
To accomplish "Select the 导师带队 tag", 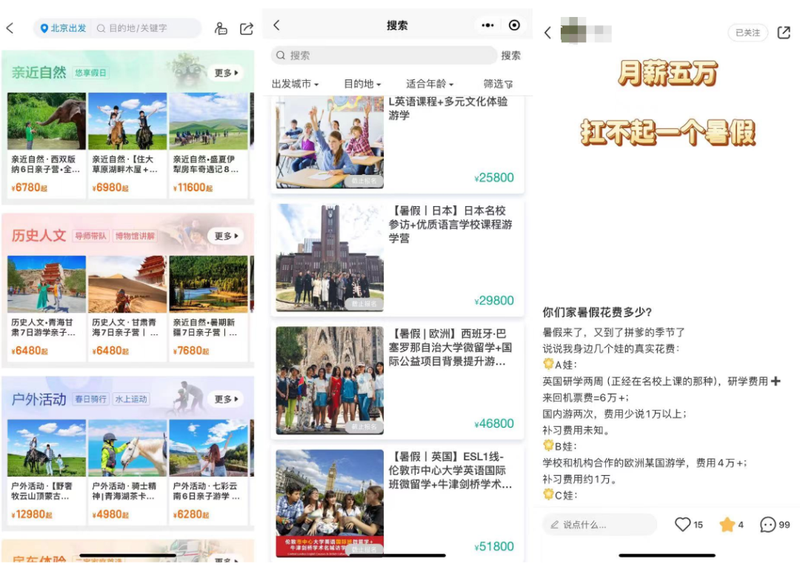I will click(90, 236).
